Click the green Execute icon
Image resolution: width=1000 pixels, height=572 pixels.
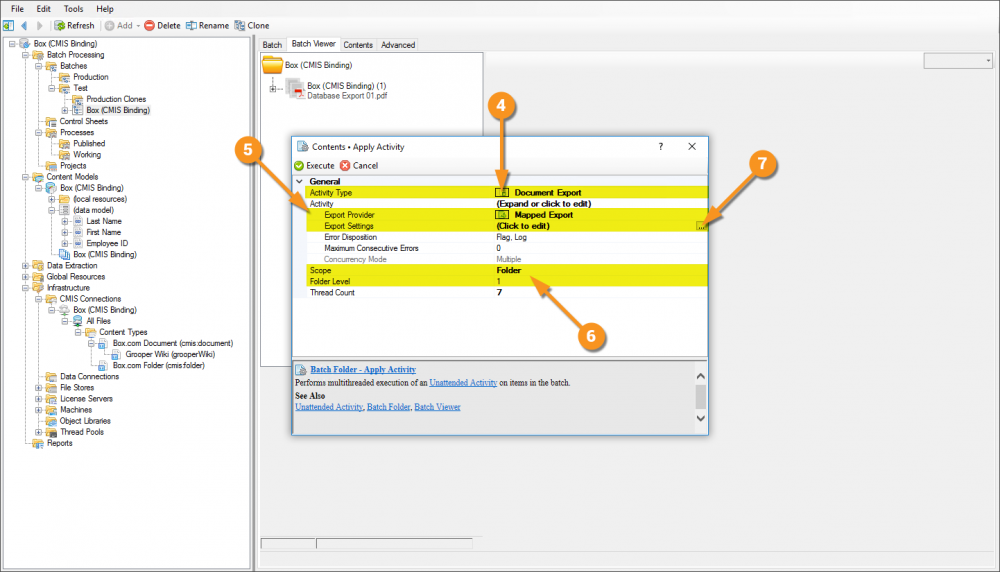pos(299,166)
